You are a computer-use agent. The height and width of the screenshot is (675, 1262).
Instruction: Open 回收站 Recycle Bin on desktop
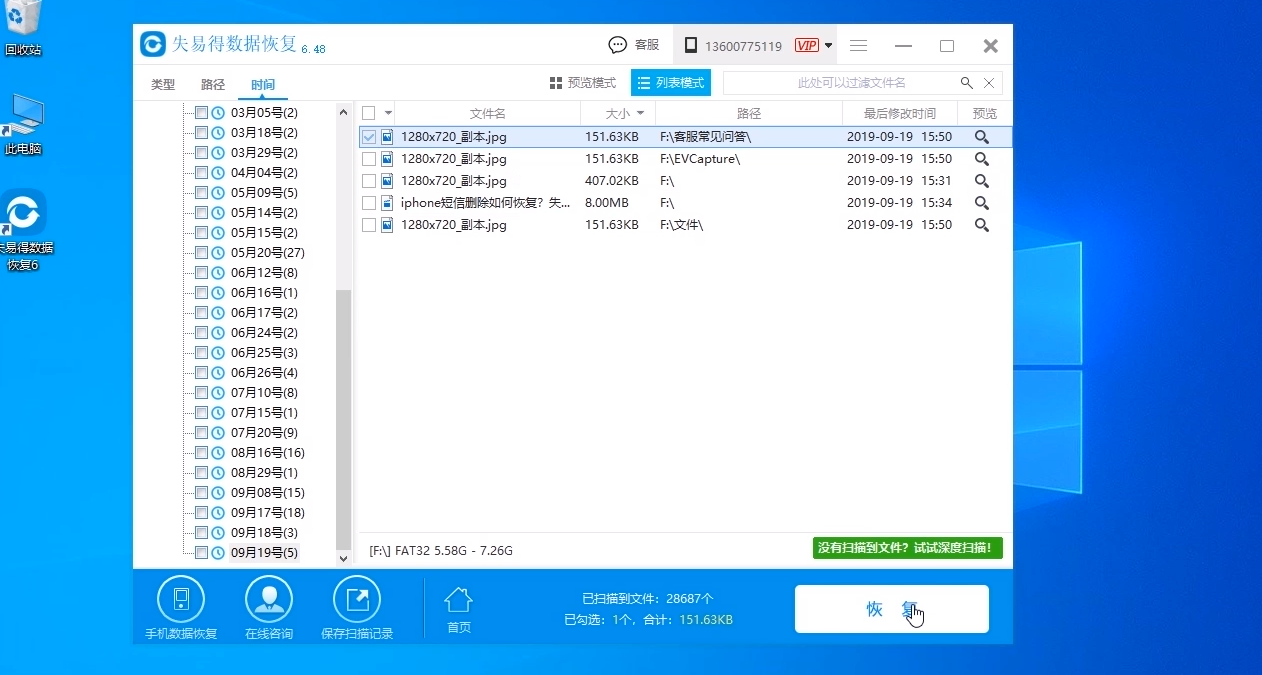24,28
